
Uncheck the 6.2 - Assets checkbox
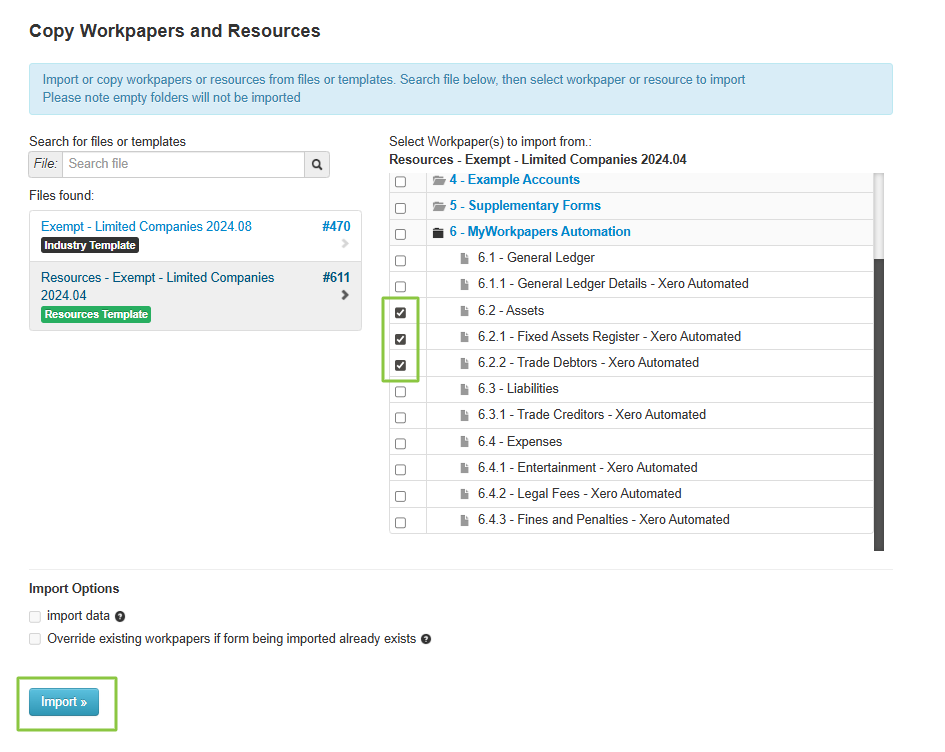(401, 312)
